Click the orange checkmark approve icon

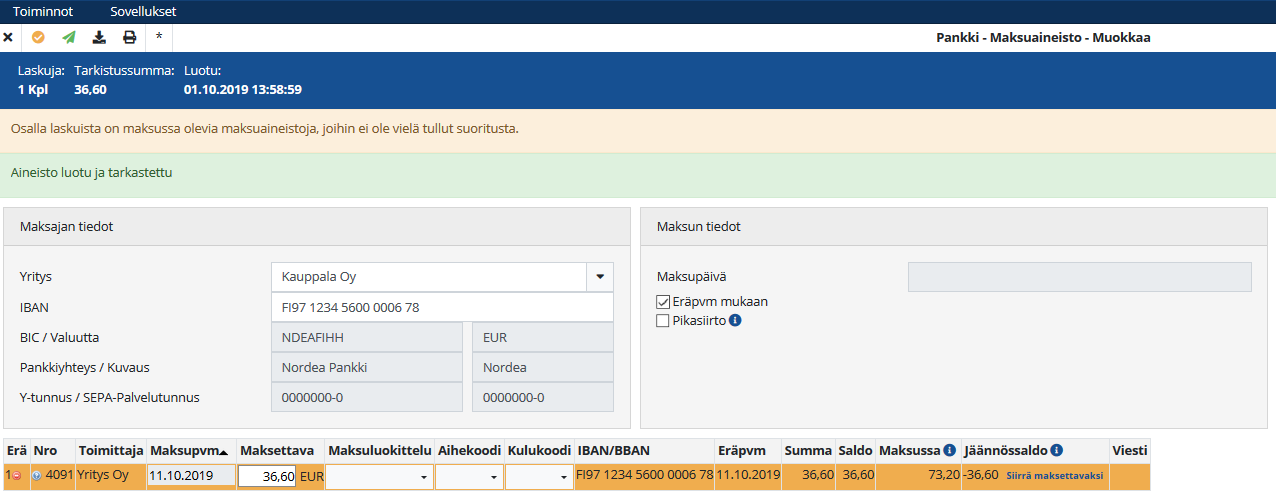pyautogui.click(x=38, y=38)
